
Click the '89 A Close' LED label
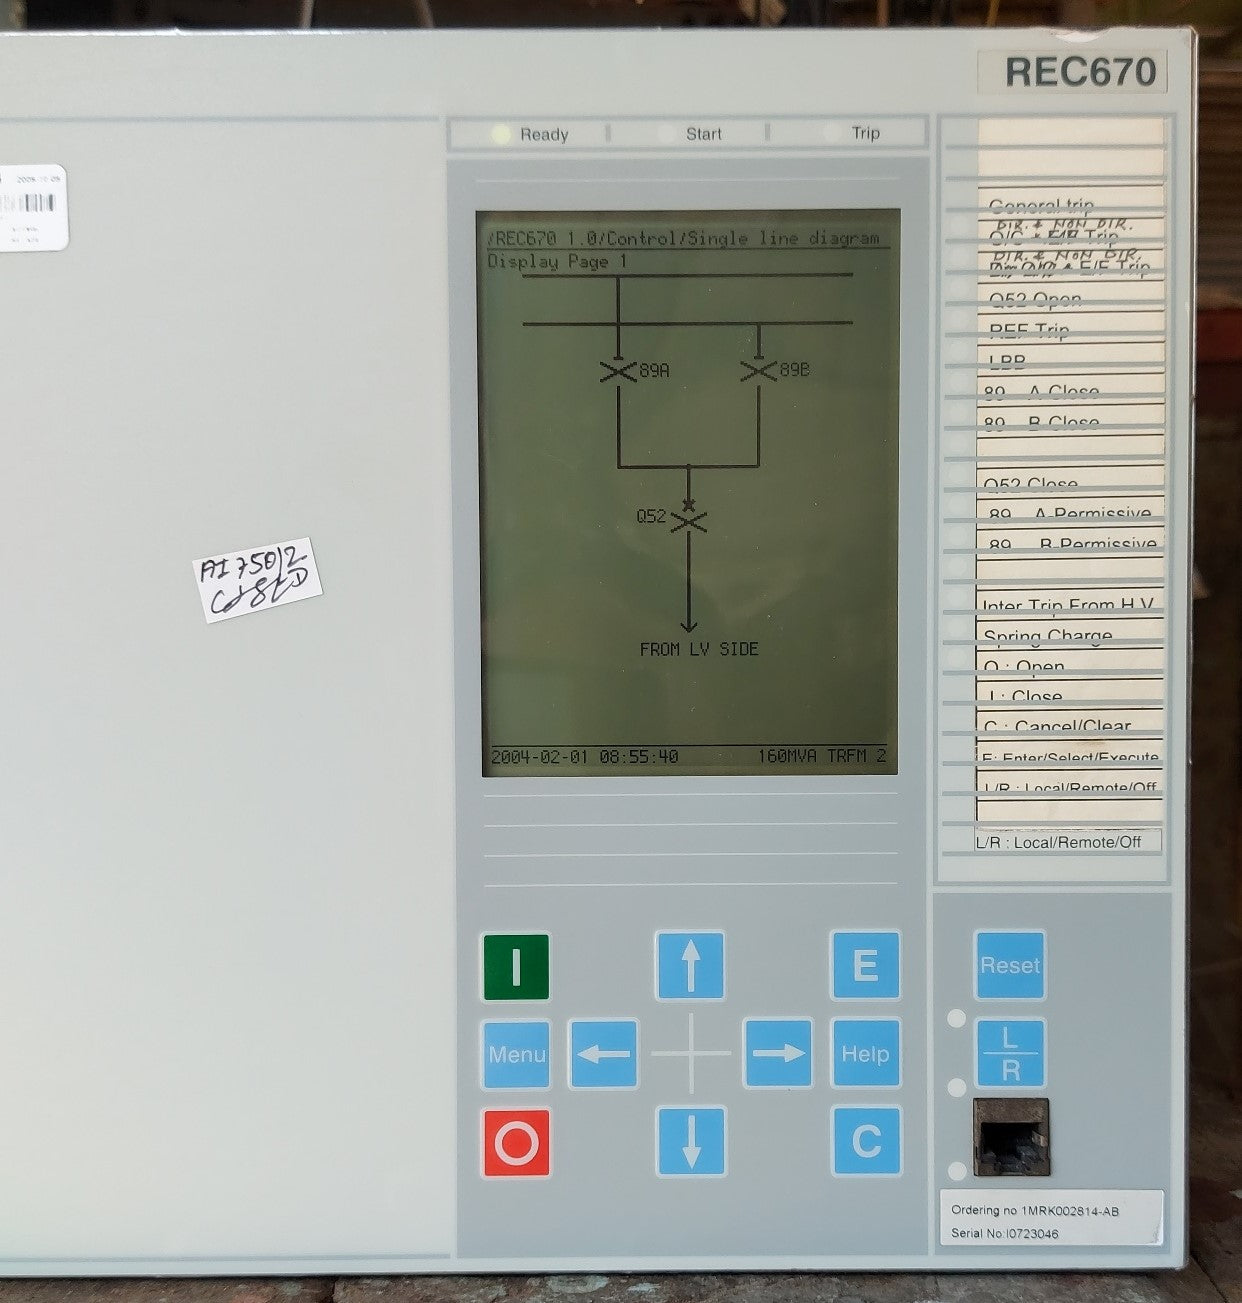pyautogui.click(x=1042, y=391)
